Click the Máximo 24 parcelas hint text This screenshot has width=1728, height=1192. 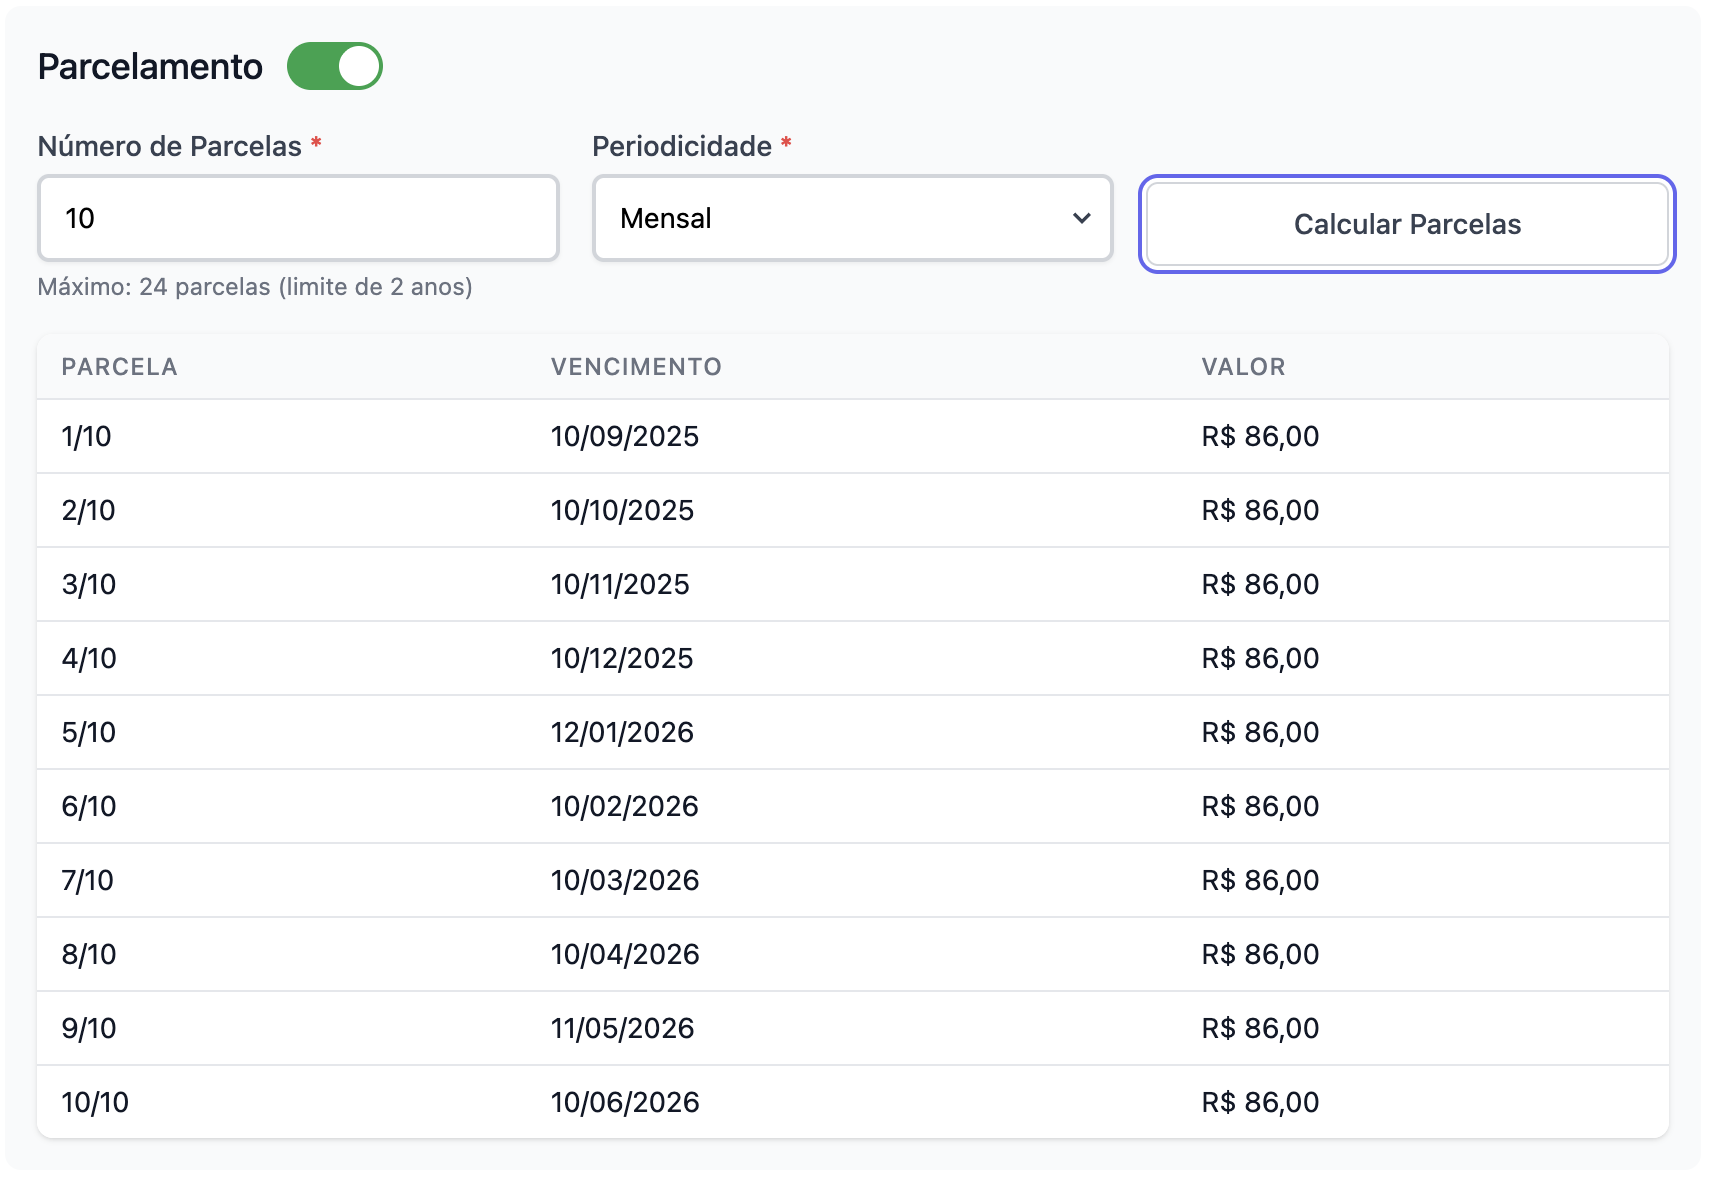tap(255, 287)
